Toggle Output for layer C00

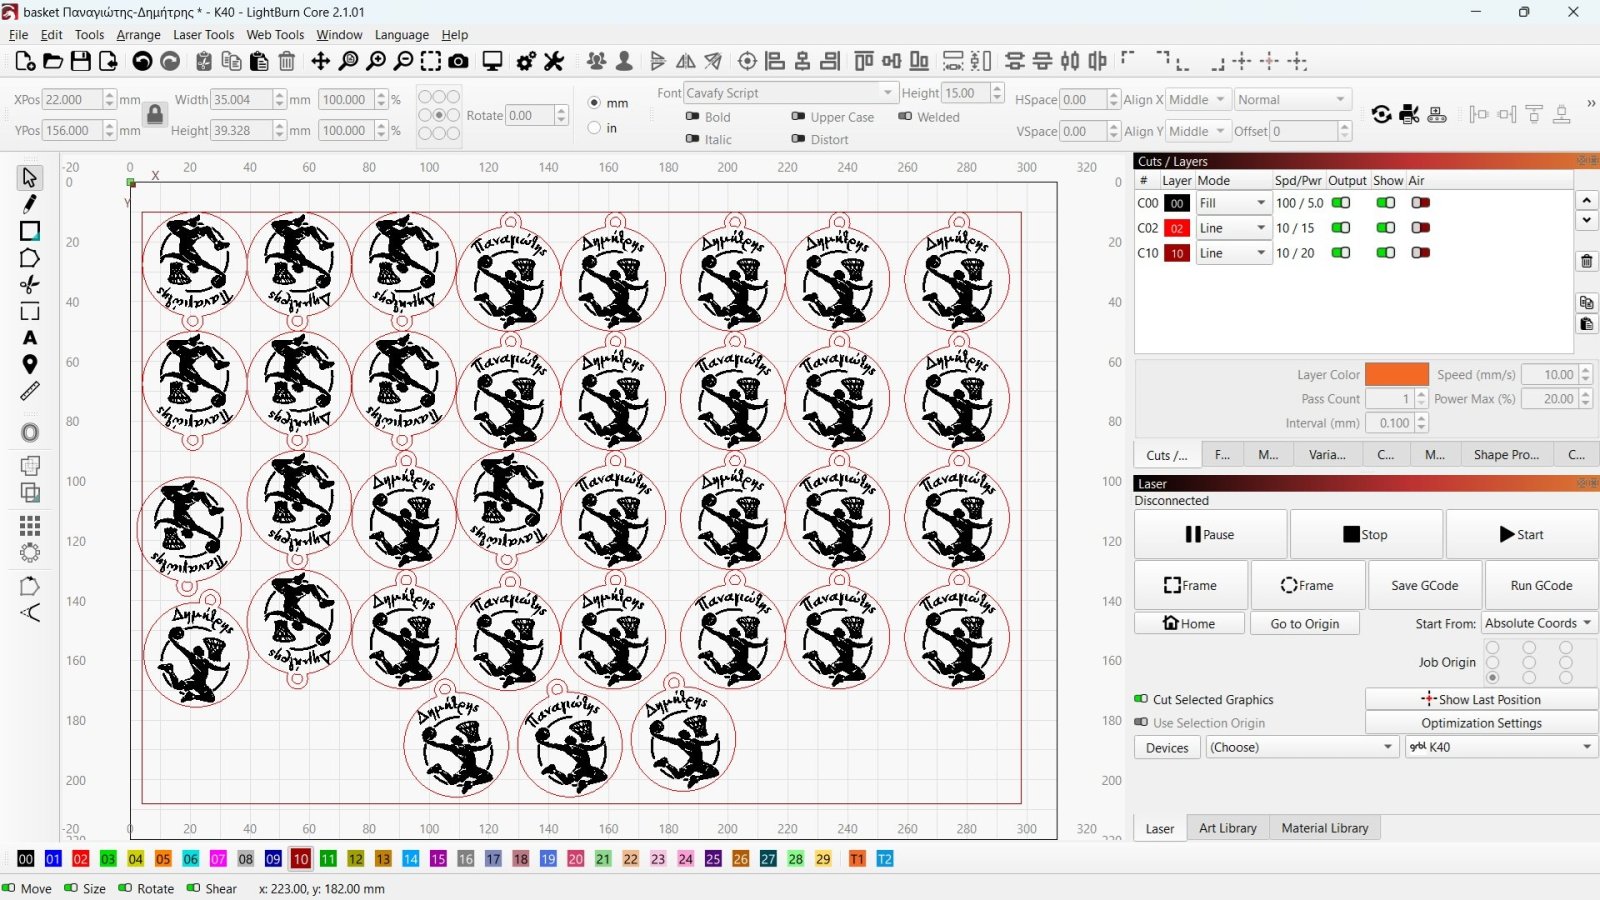tap(1341, 203)
